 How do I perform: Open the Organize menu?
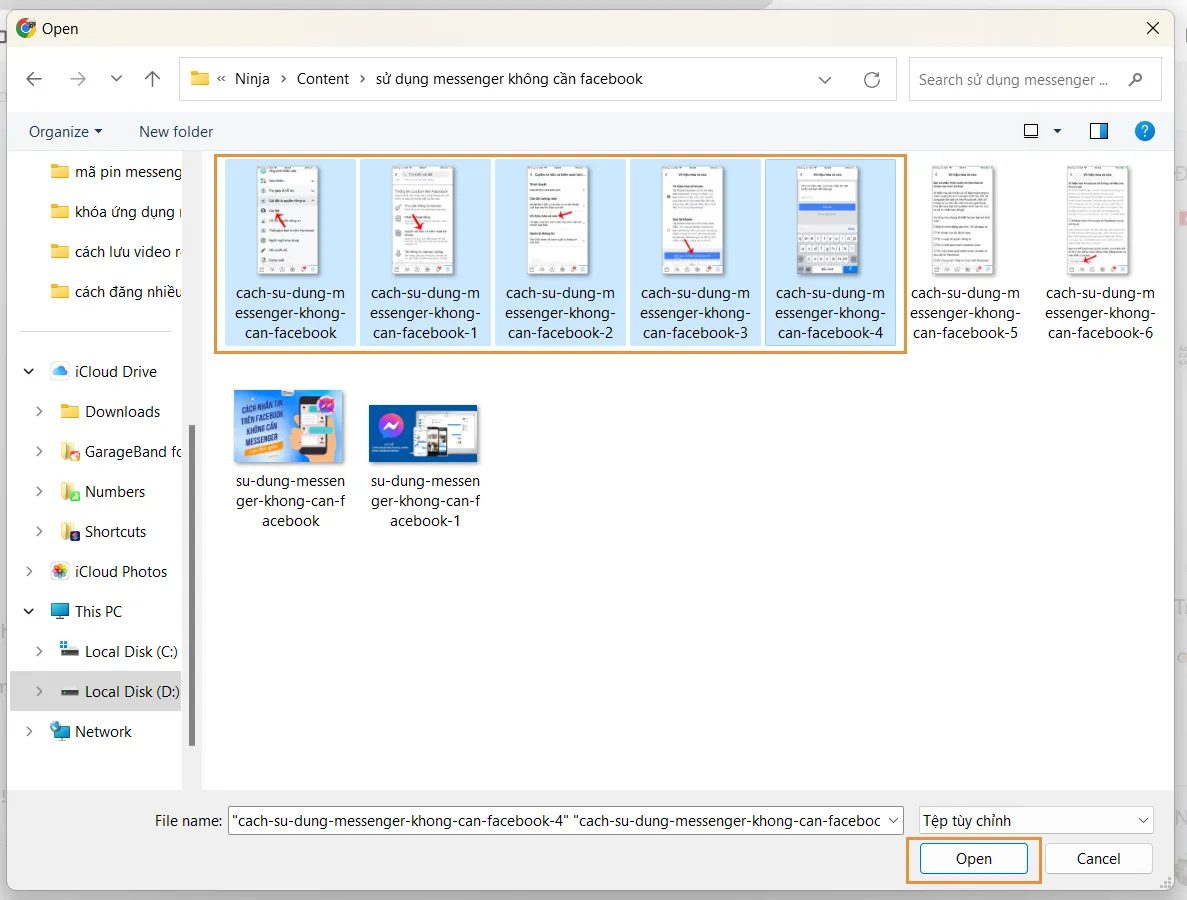65,131
